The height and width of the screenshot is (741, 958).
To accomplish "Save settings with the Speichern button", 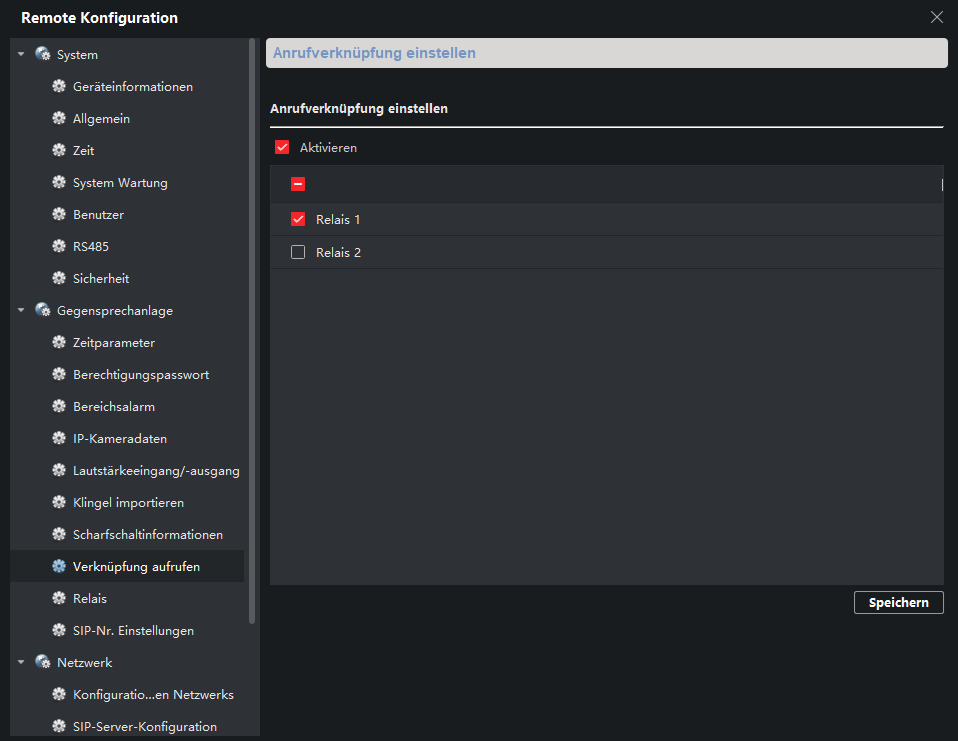I will pos(898,602).
